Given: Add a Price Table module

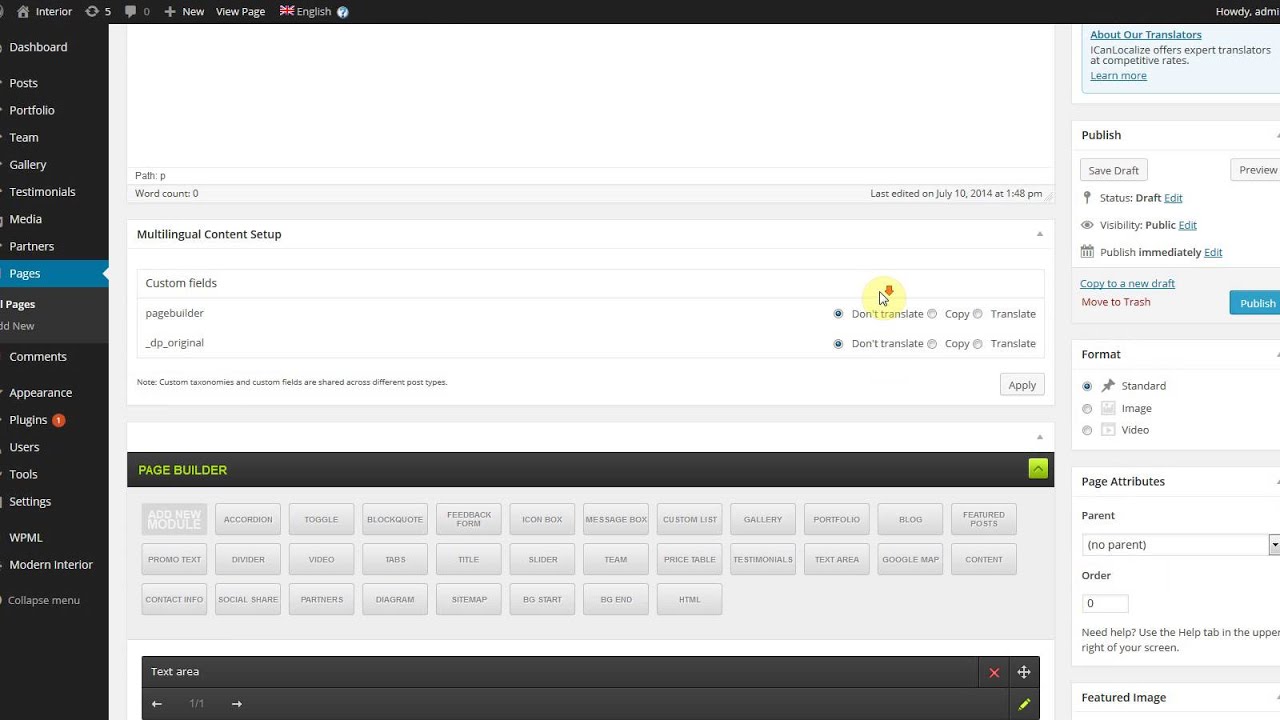Looking at the screenshot, I should [x=690, y=559].
